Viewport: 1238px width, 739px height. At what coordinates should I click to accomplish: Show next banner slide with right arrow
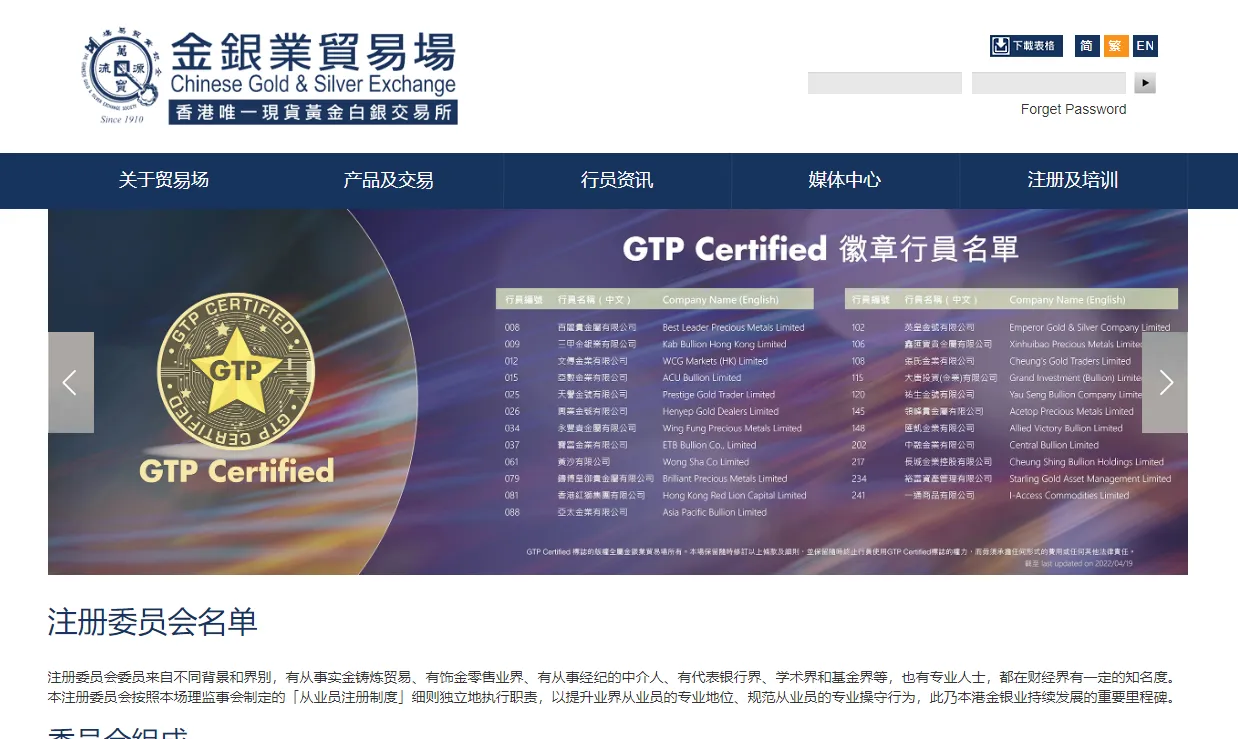click(1165, 382)
